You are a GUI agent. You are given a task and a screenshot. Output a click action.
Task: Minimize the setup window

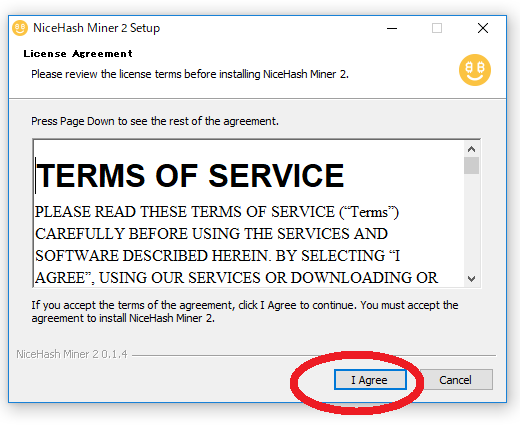(392, 28)
